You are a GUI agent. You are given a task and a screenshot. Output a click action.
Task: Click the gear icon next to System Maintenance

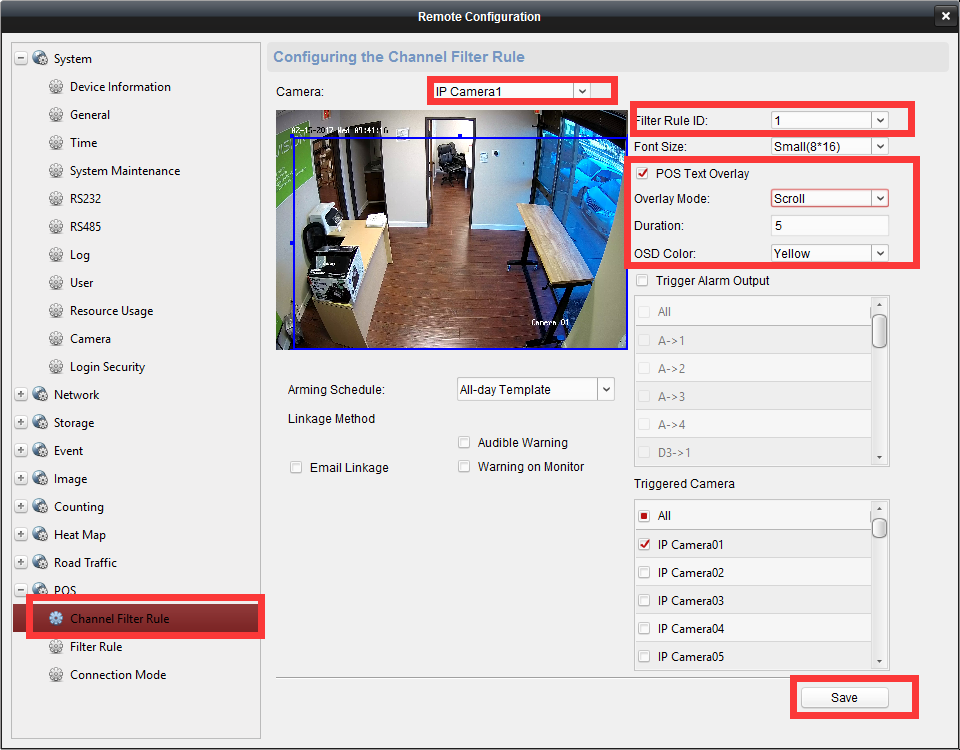[x=56, y=171]
